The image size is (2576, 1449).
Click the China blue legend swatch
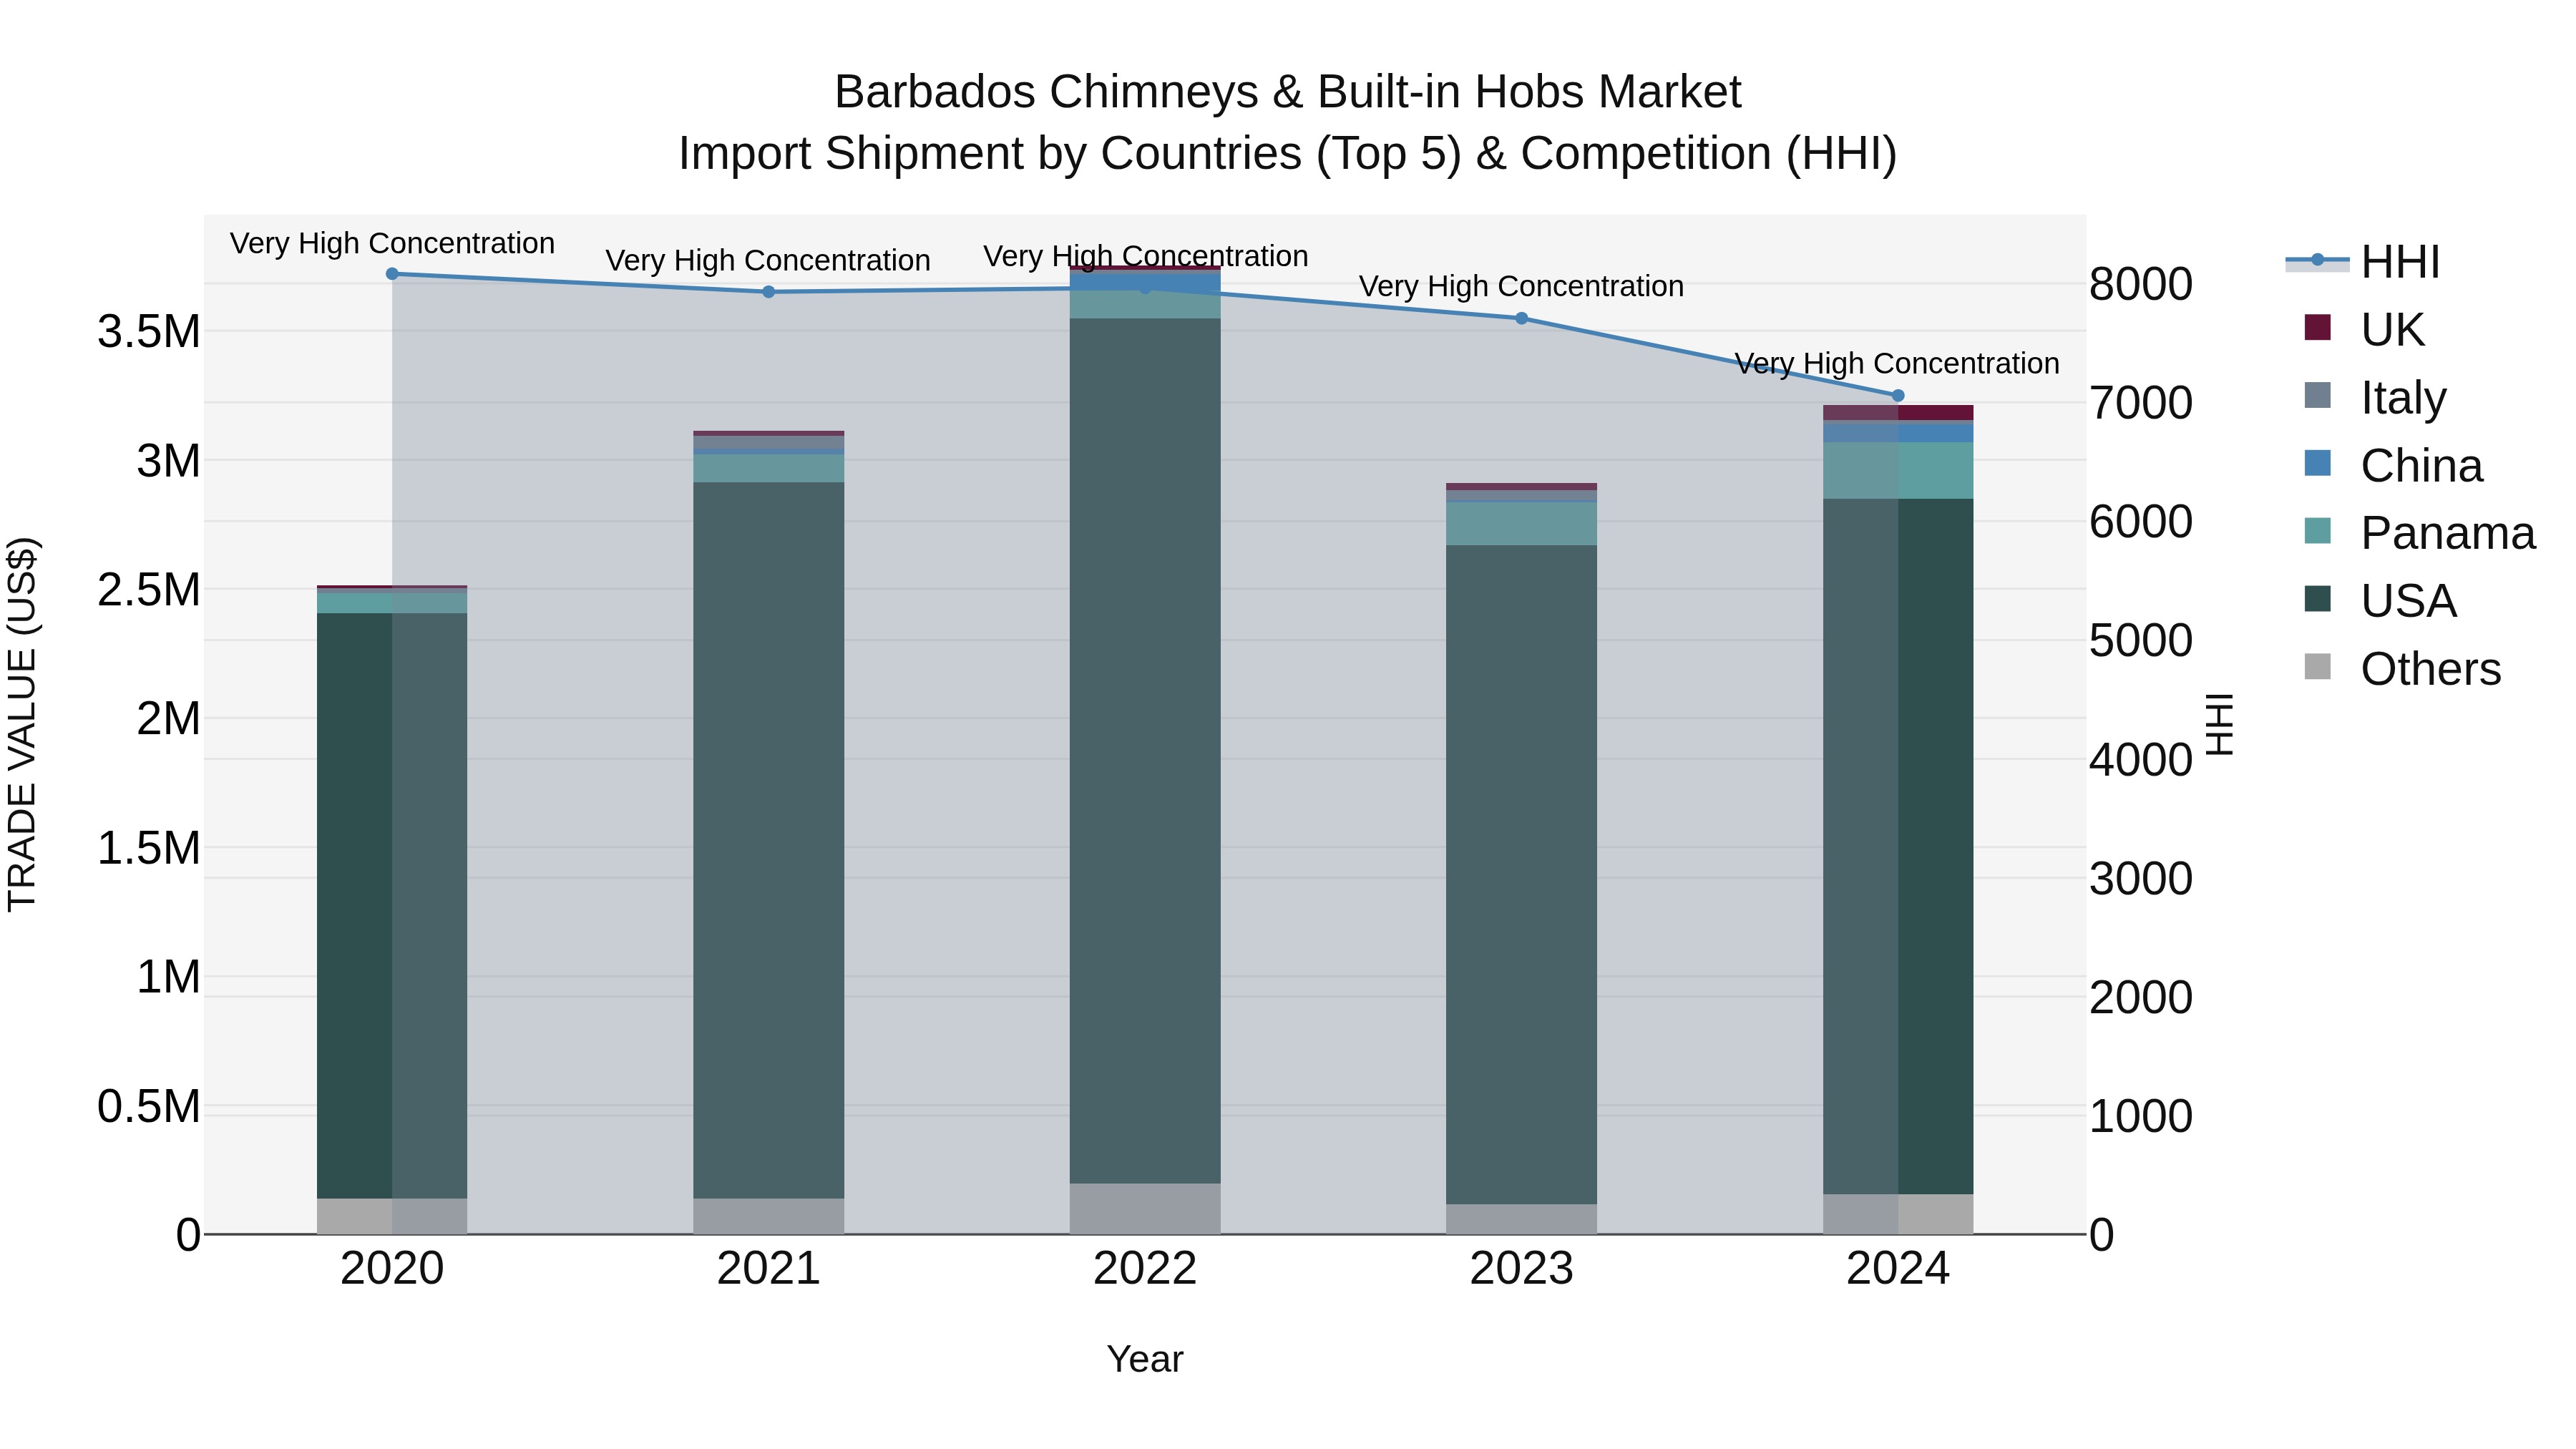pyautogui.click(x=2317, y=463)
